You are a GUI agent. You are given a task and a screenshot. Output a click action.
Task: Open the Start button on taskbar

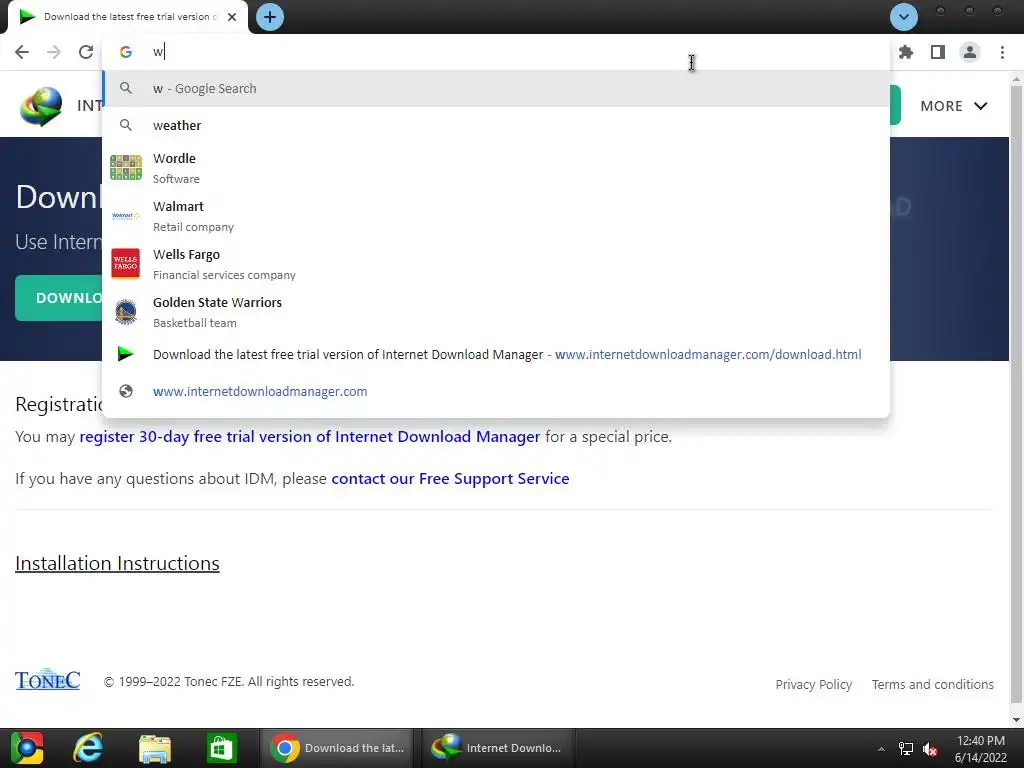tap(27, 748)
